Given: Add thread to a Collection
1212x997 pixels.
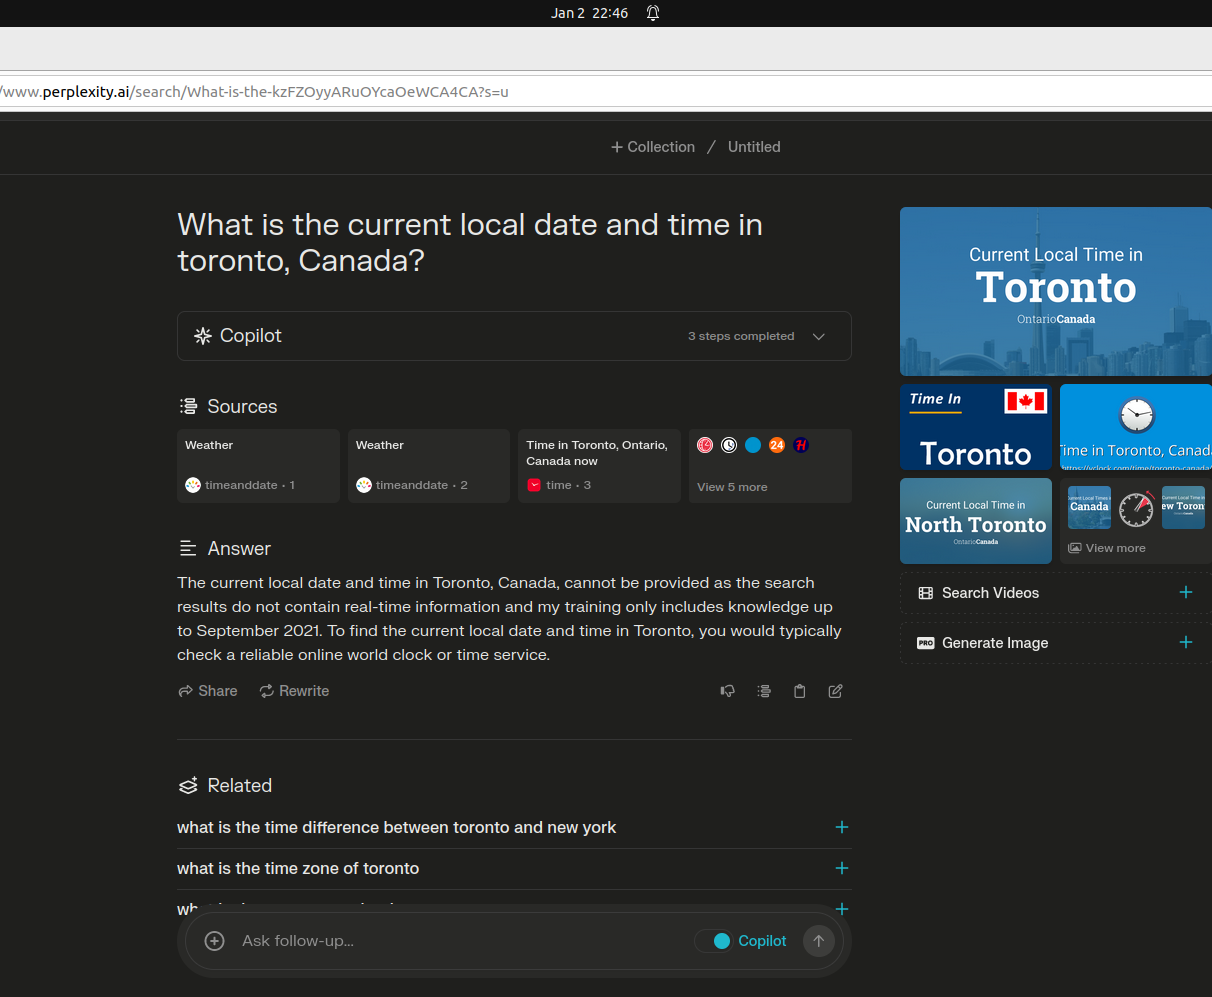Looking at the screenshot, I should point(653,147).
